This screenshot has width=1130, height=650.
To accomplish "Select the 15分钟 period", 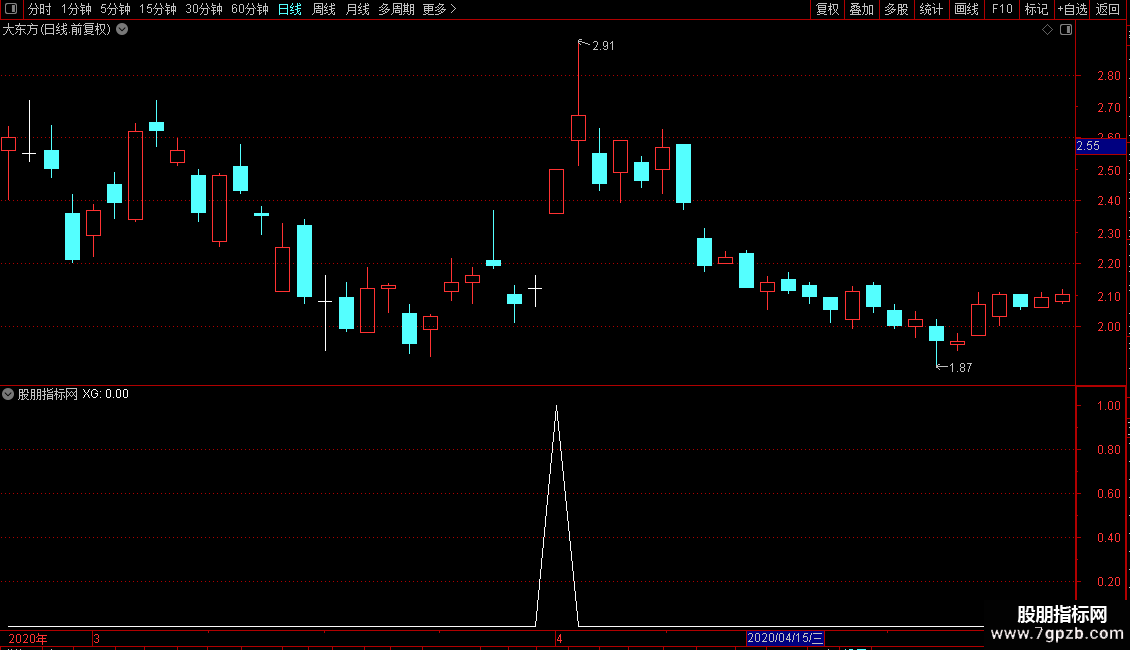I will (158, 9).
